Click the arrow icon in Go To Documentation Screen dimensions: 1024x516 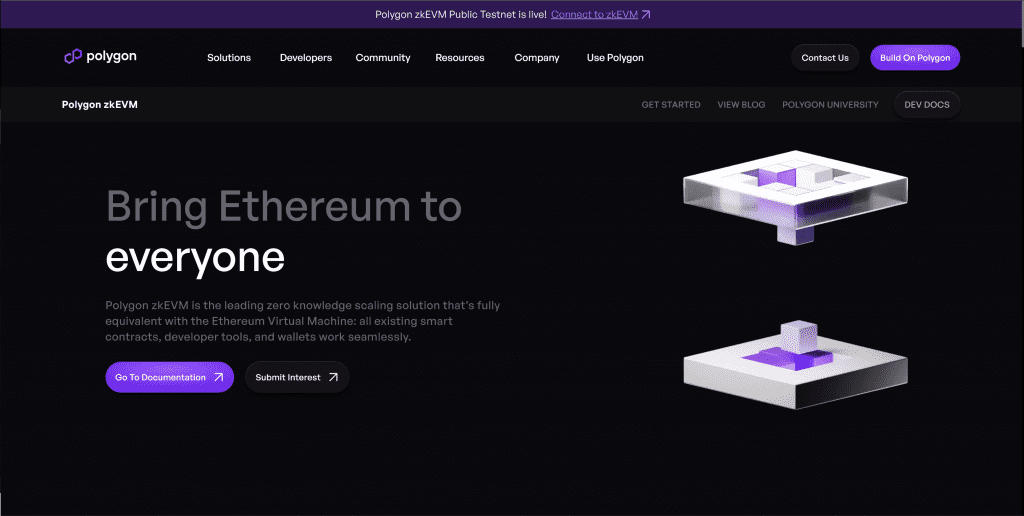pyautogui.click(x=219, y=377)
